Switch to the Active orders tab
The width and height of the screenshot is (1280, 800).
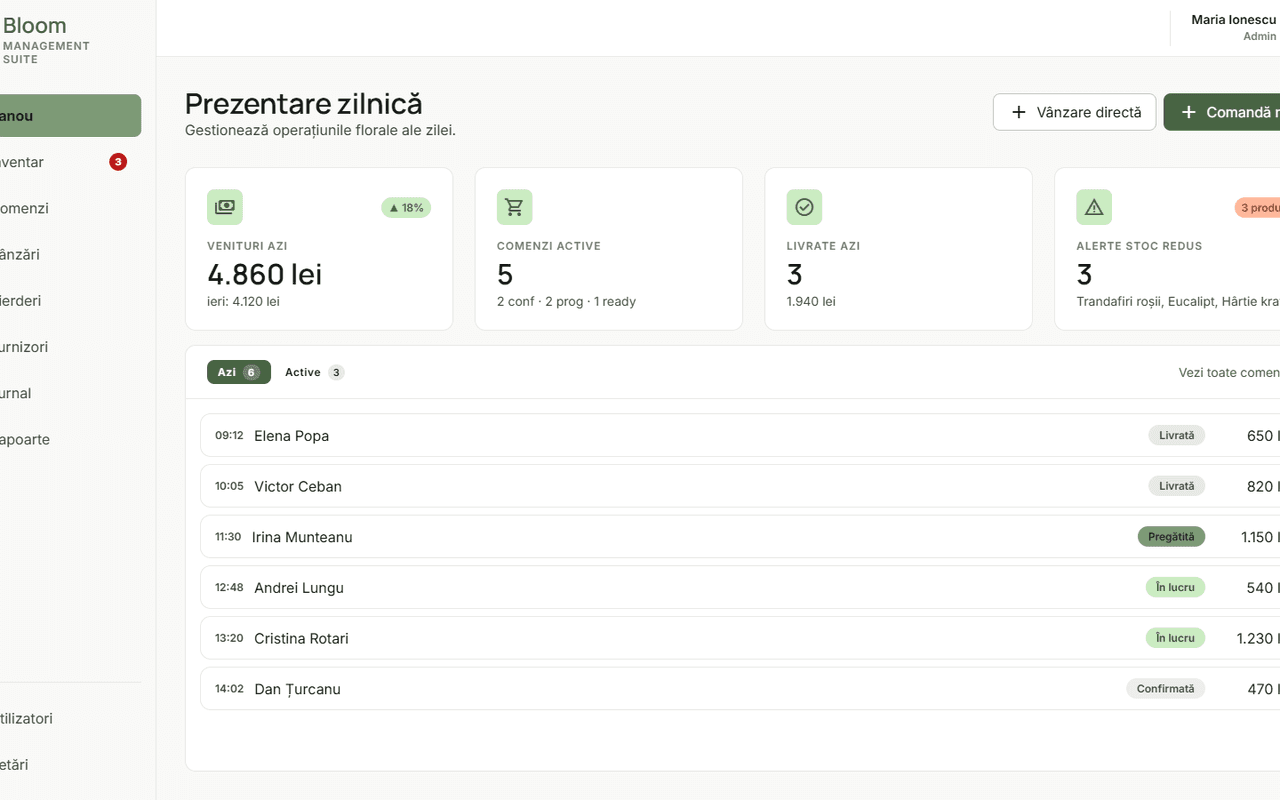[x=314, y=372]
